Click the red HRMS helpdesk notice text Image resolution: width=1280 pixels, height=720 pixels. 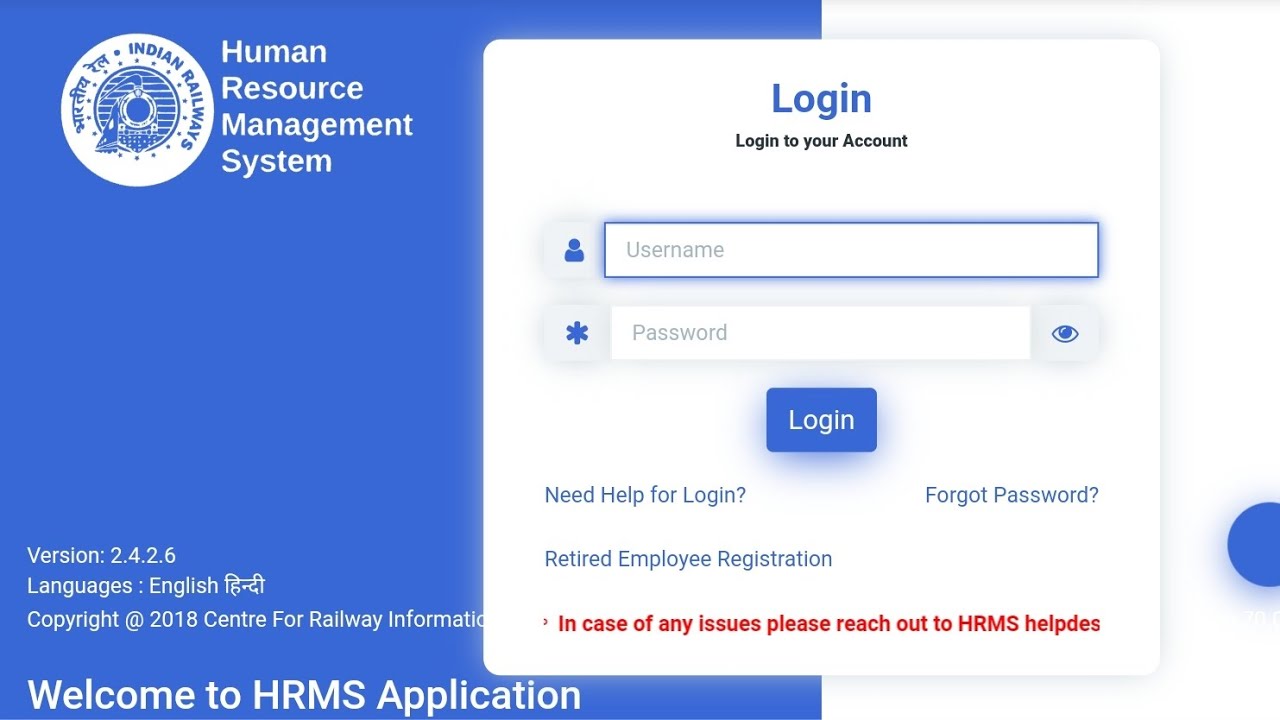pos(829,624)
